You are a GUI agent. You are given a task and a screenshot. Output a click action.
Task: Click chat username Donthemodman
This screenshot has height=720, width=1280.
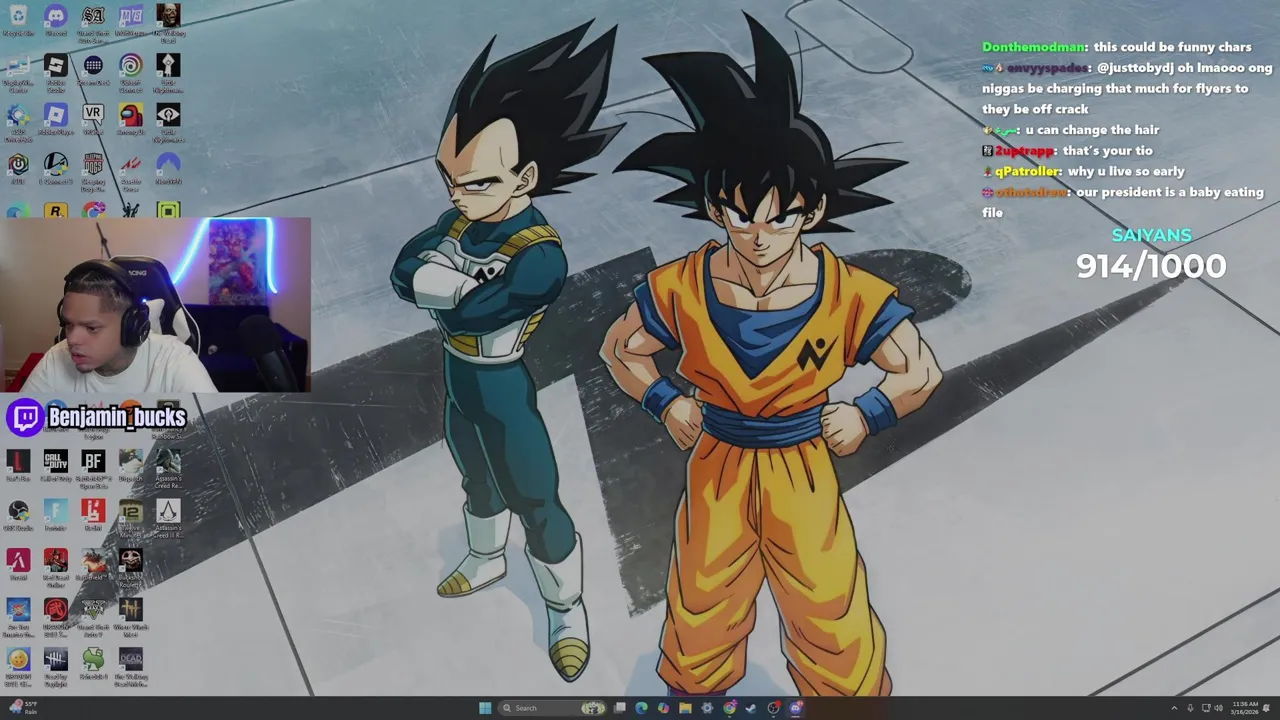pos(1033,47)
